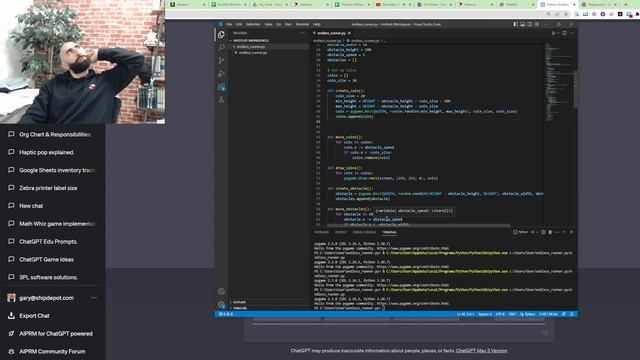
Task: Open the Terminal menu in VS Code
Action: pyautogui.click(x=302, y=24)
